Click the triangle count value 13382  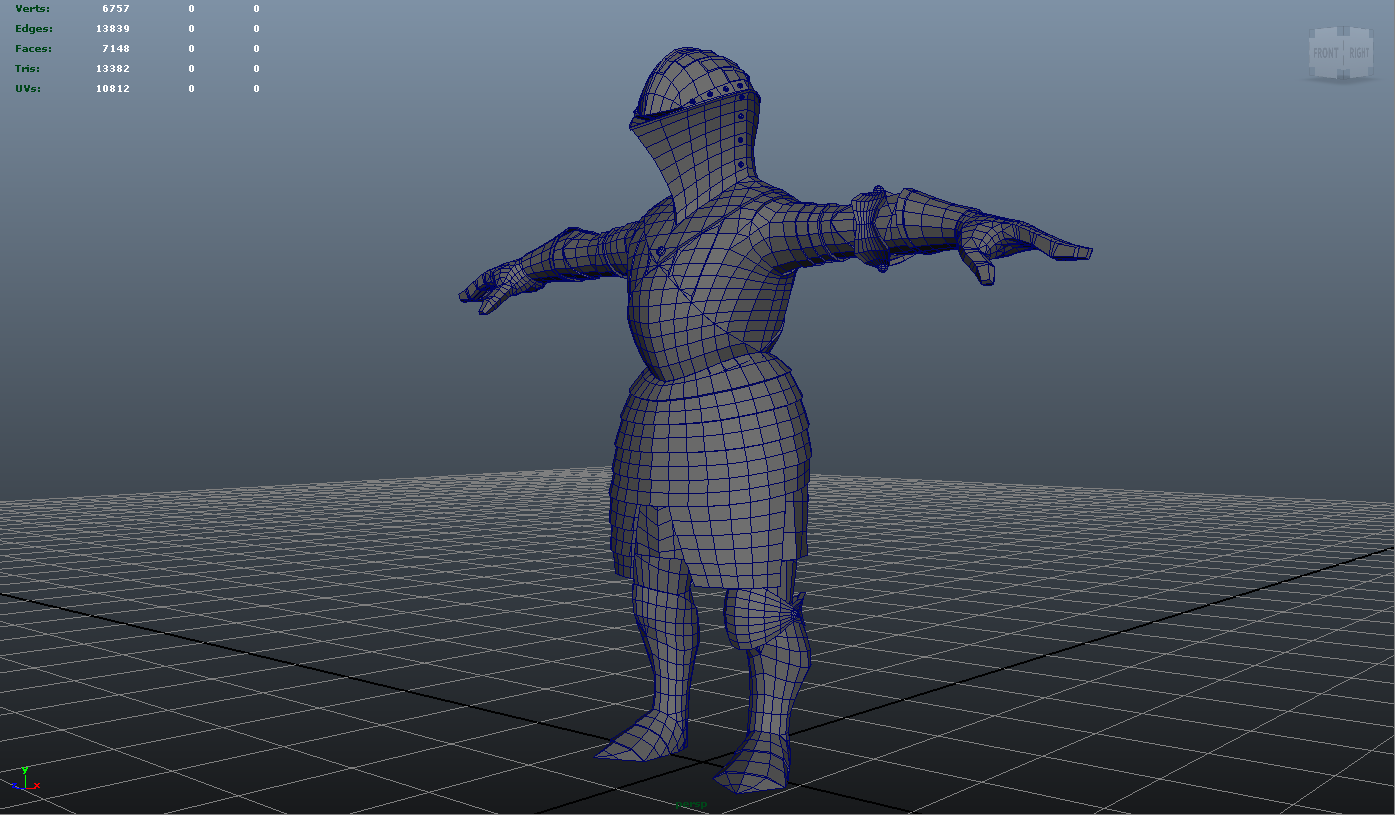[113, 69]
